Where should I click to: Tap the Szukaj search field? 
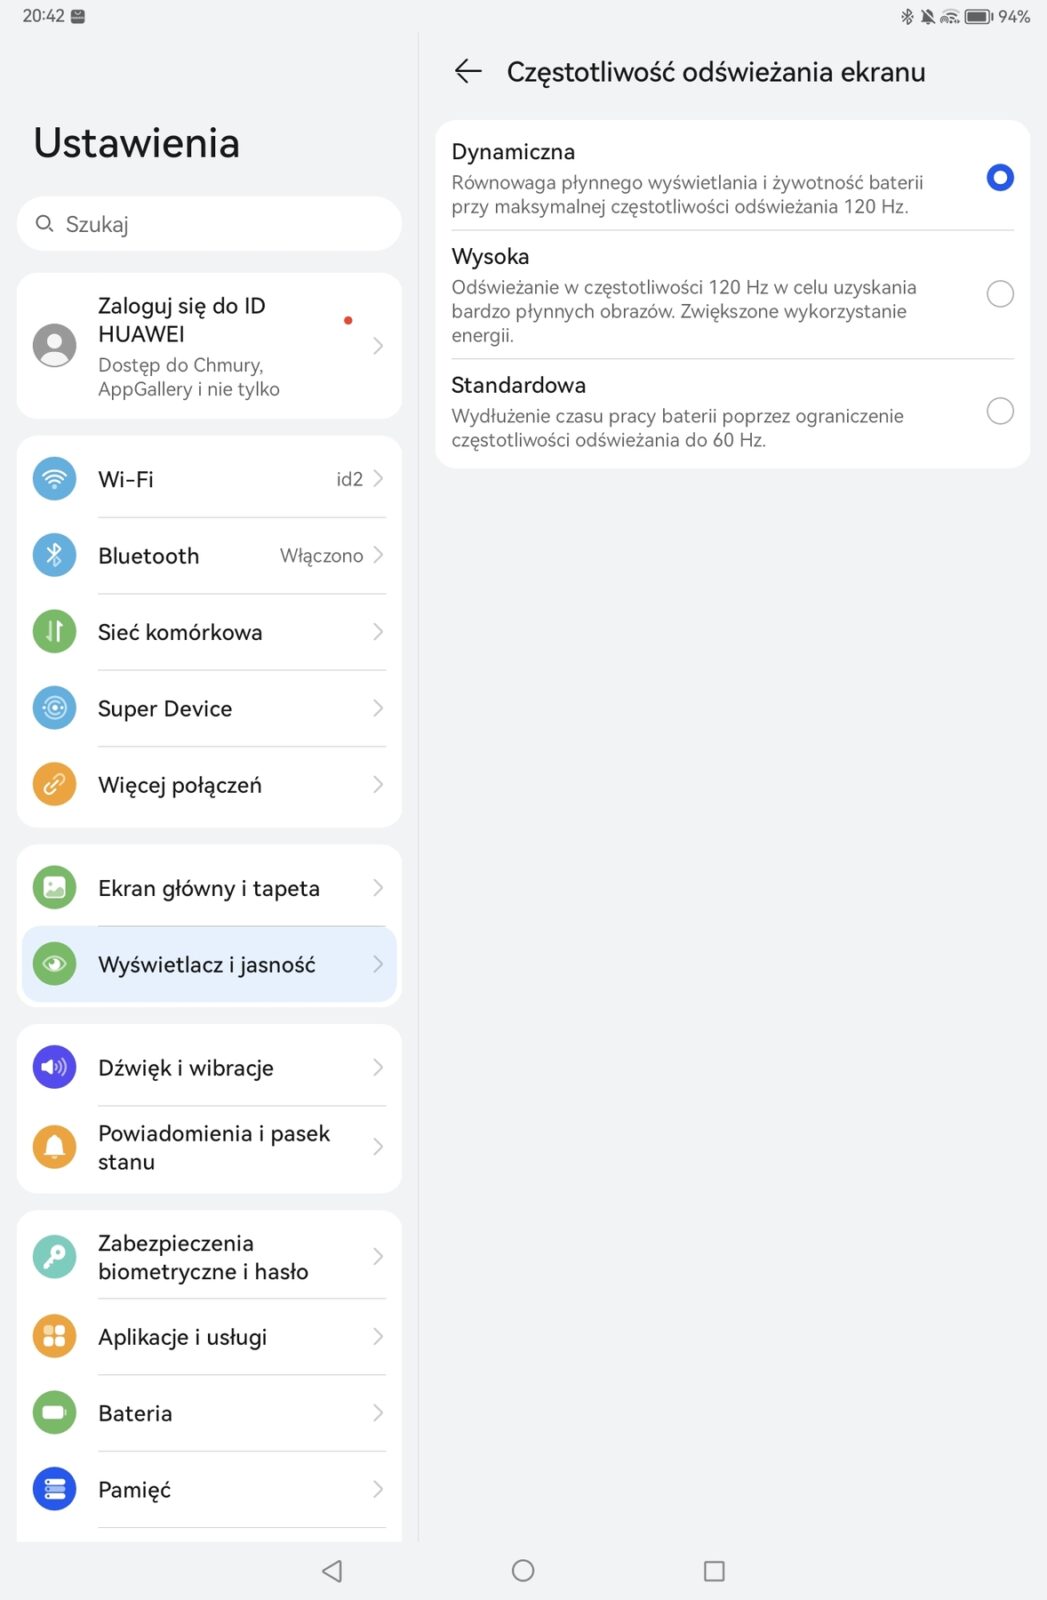[209, 224]
